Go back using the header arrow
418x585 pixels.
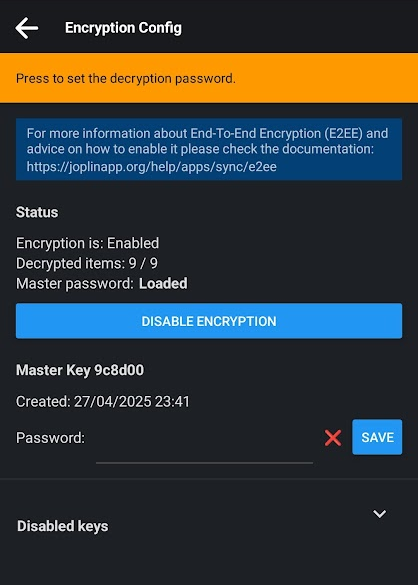tap(26, 28)
